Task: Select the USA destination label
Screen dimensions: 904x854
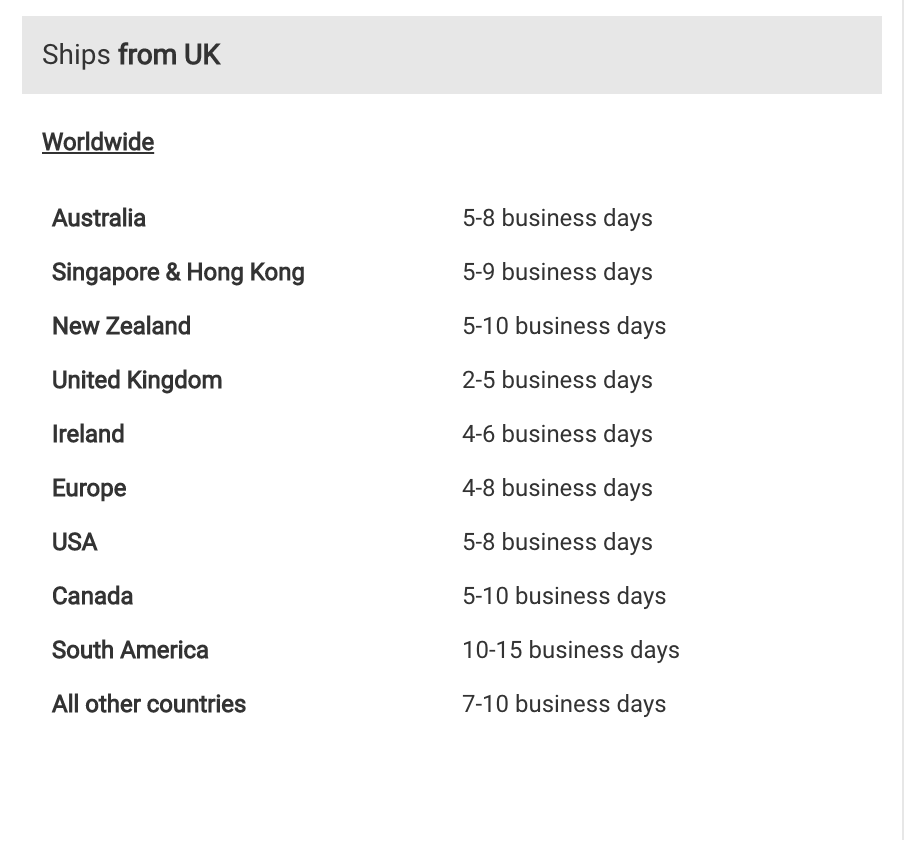Action: pyautogui.click(x=75, y=542)
